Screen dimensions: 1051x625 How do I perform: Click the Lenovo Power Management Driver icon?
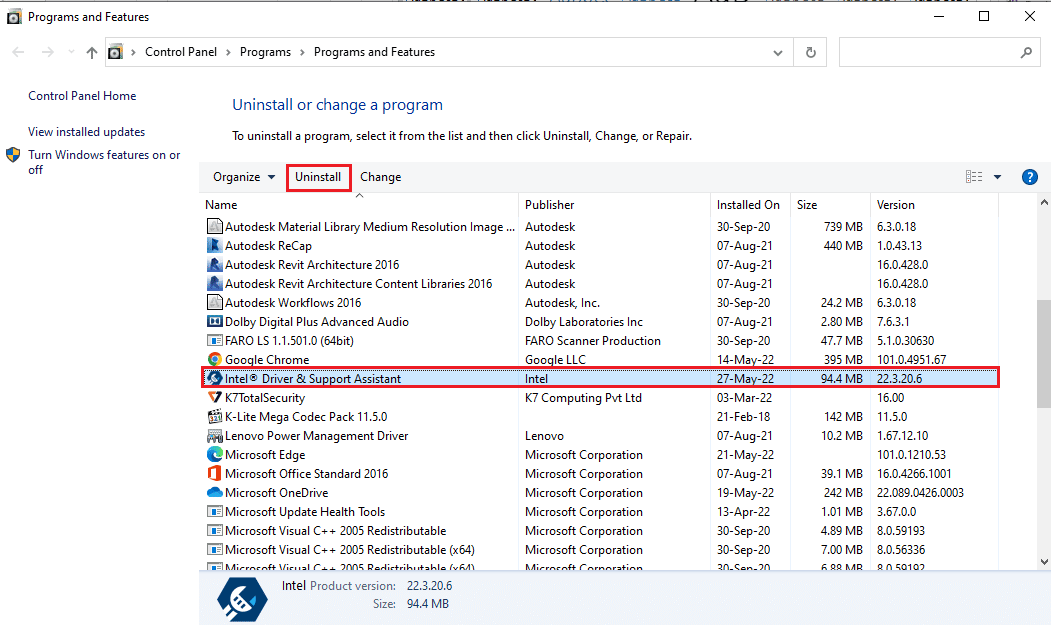coord(214,435)
